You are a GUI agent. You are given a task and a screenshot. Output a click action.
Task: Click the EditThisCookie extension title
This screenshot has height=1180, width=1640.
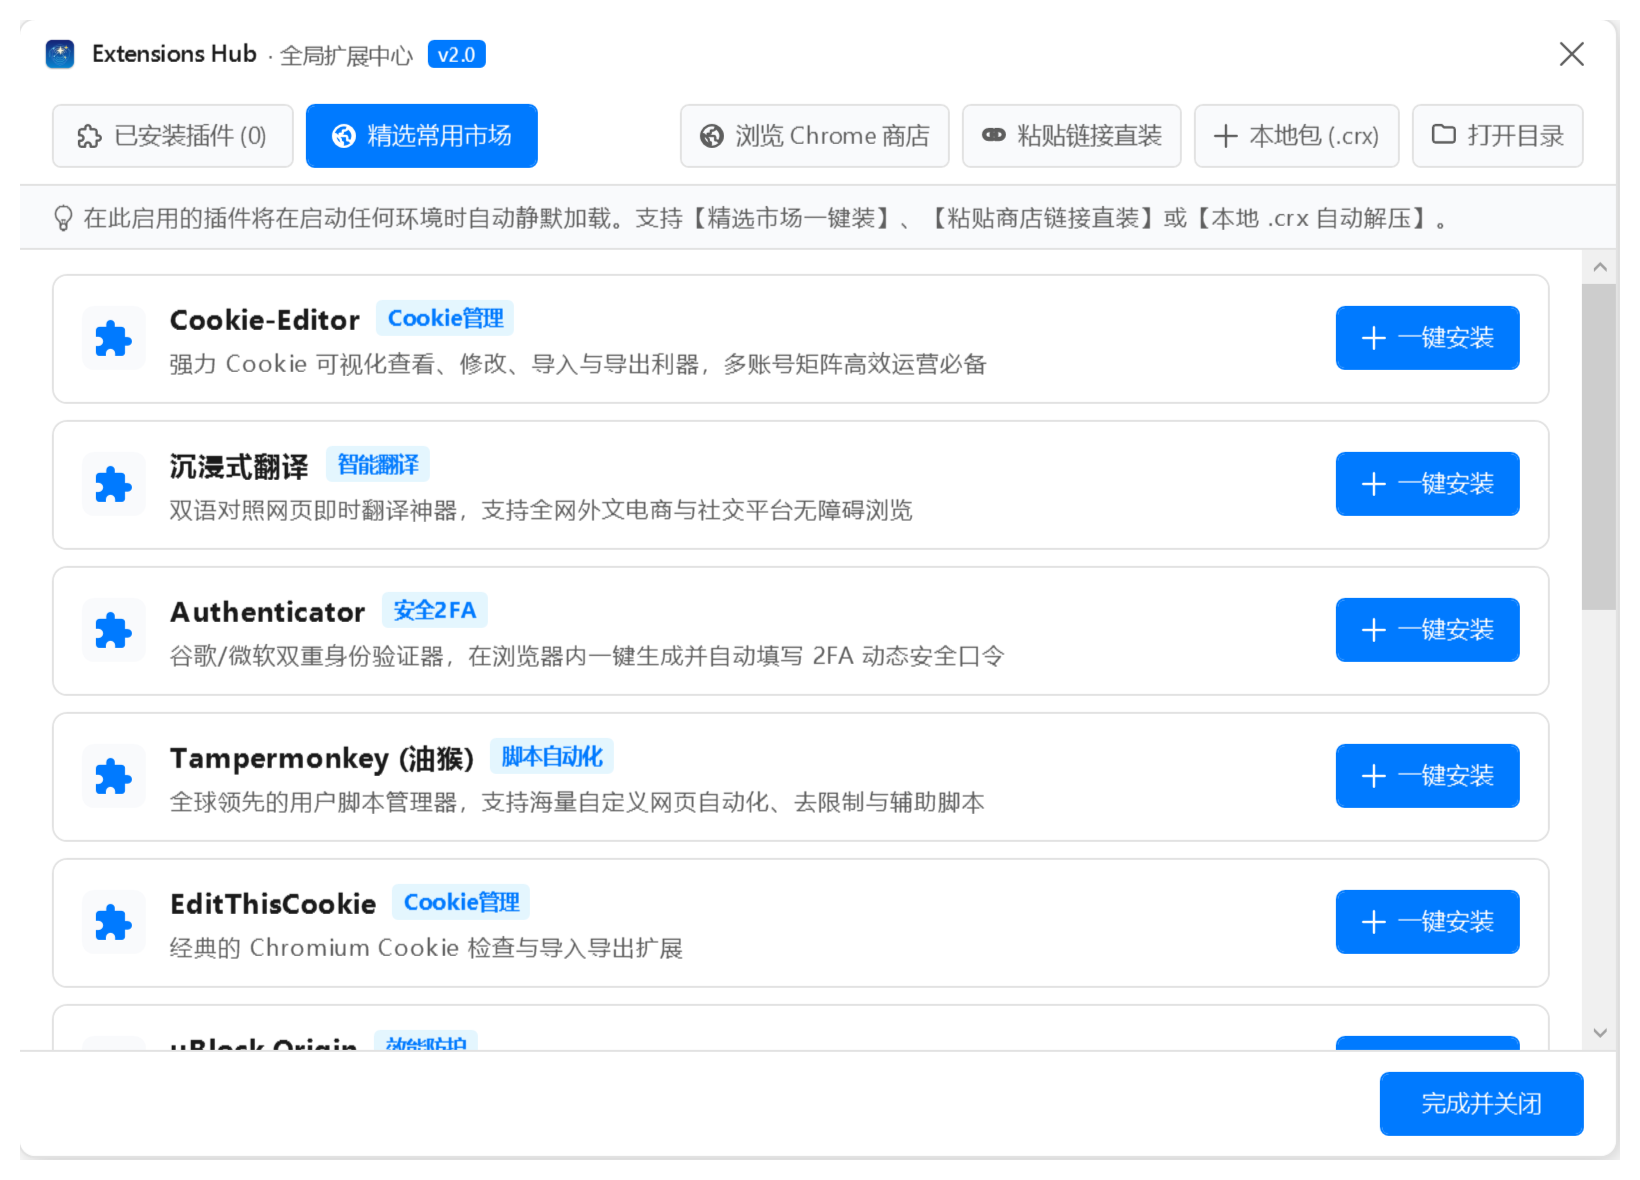pos(273,904)
